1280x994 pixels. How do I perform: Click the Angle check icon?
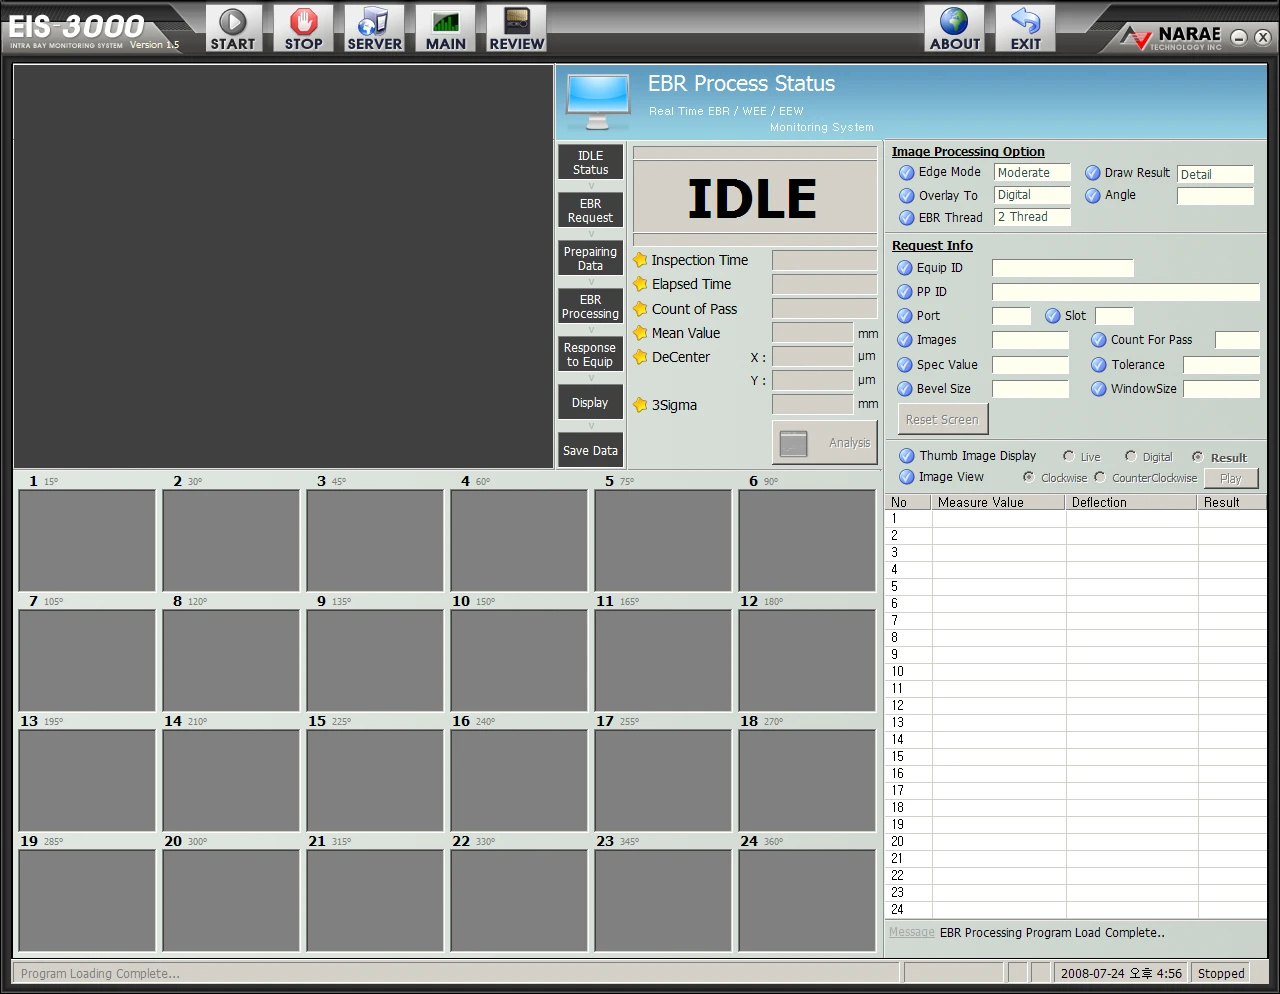click(x=1093, y=195)
